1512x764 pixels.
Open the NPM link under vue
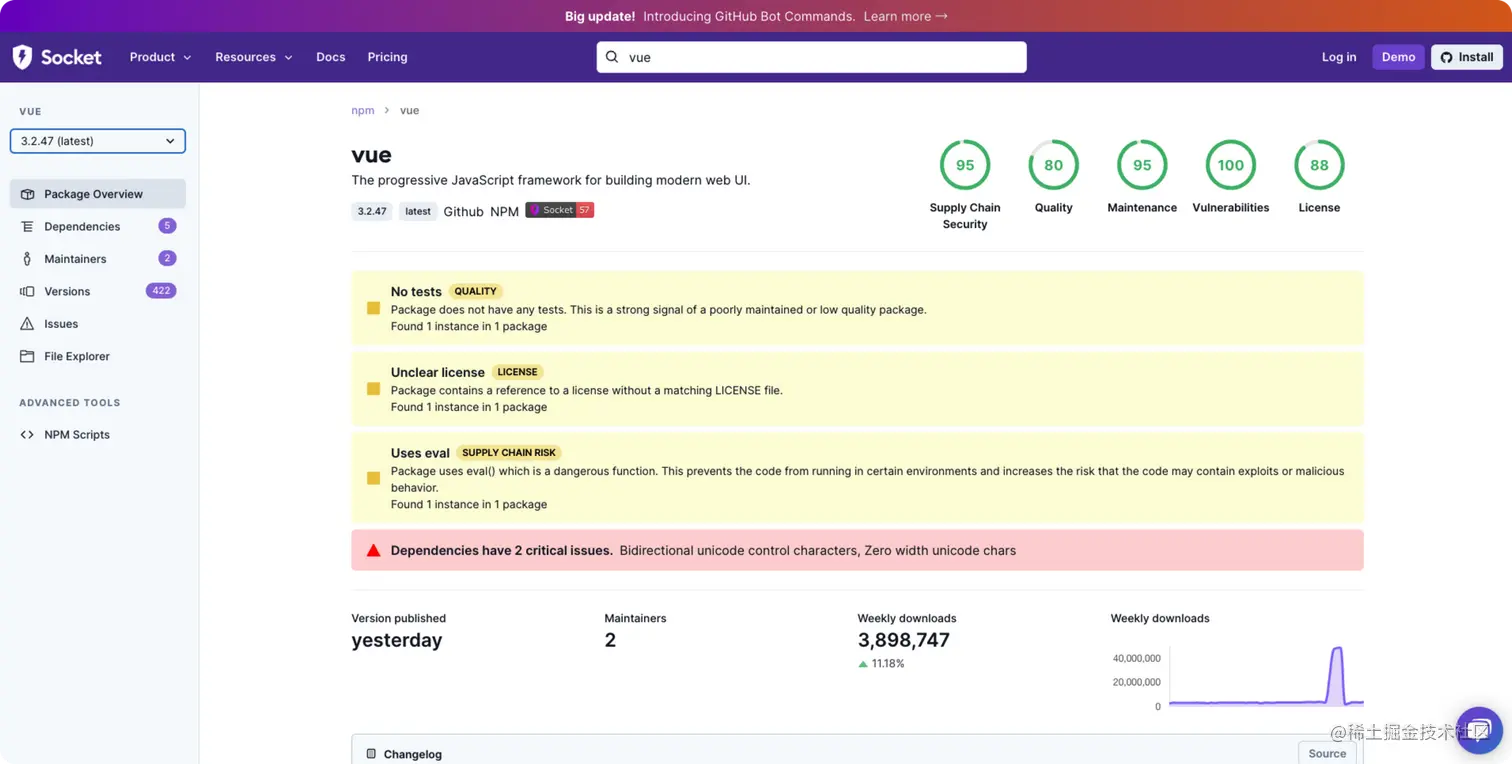[504, 211]
